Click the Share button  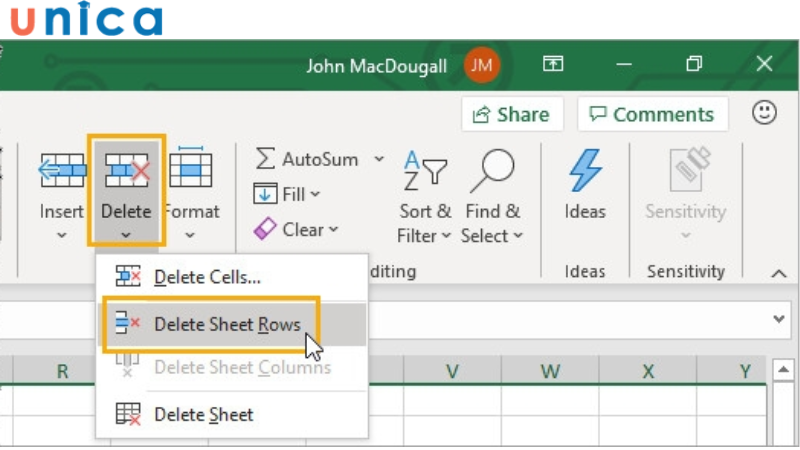click(x=512, y=114)
